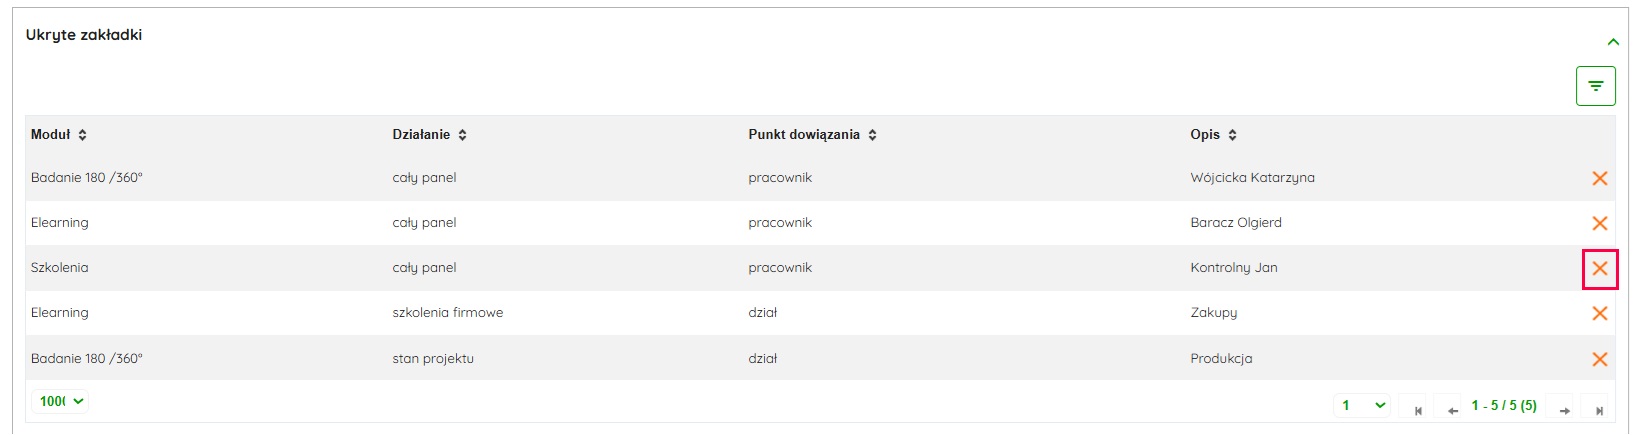1643x435 pixels.
Task: Select the Szkolenia module cell
Action: (x=60, y=268)
